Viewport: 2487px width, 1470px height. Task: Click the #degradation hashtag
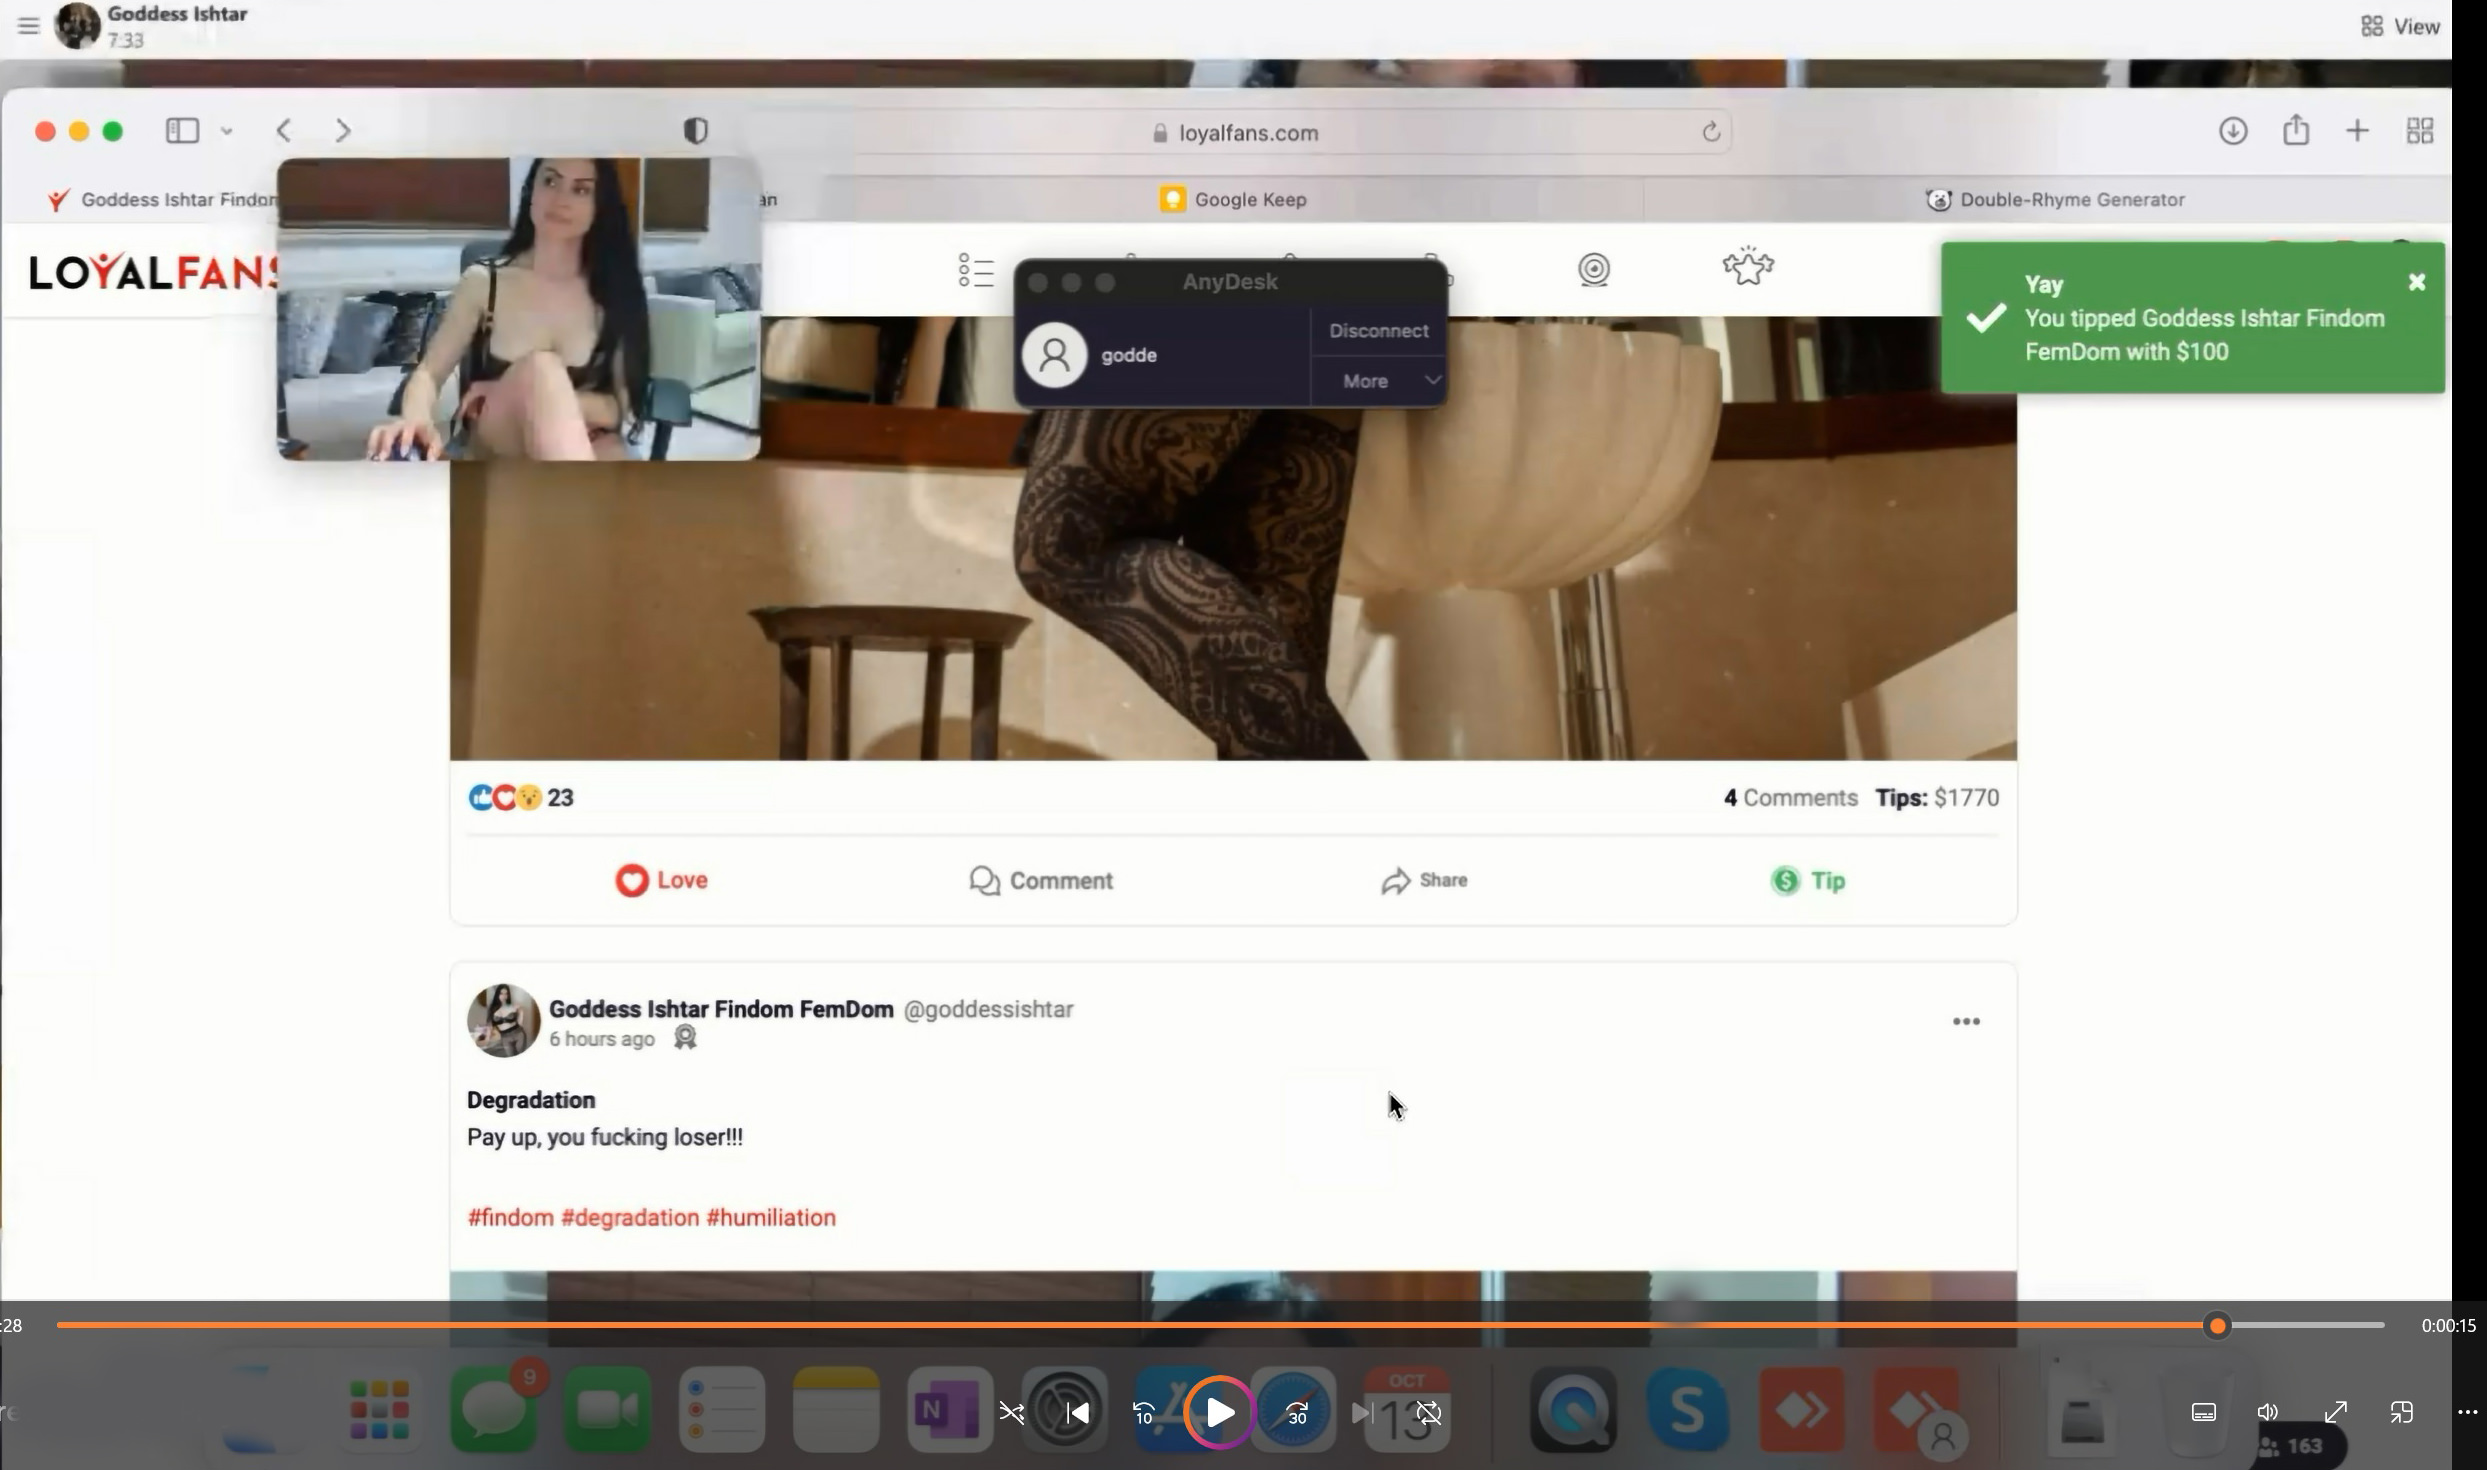pyautogui.click(x=630, y=1217)
